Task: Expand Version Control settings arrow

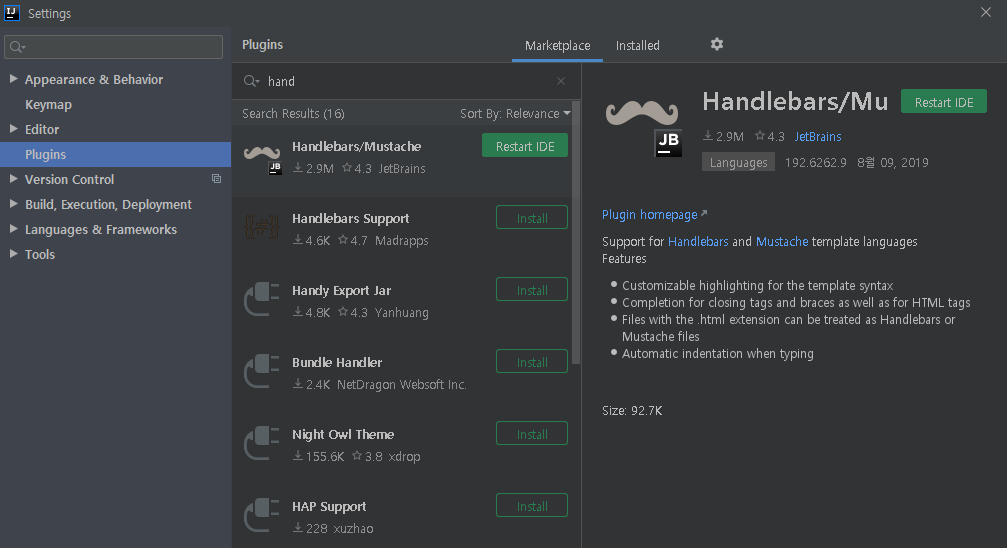Action: click(x=13, y=179)
